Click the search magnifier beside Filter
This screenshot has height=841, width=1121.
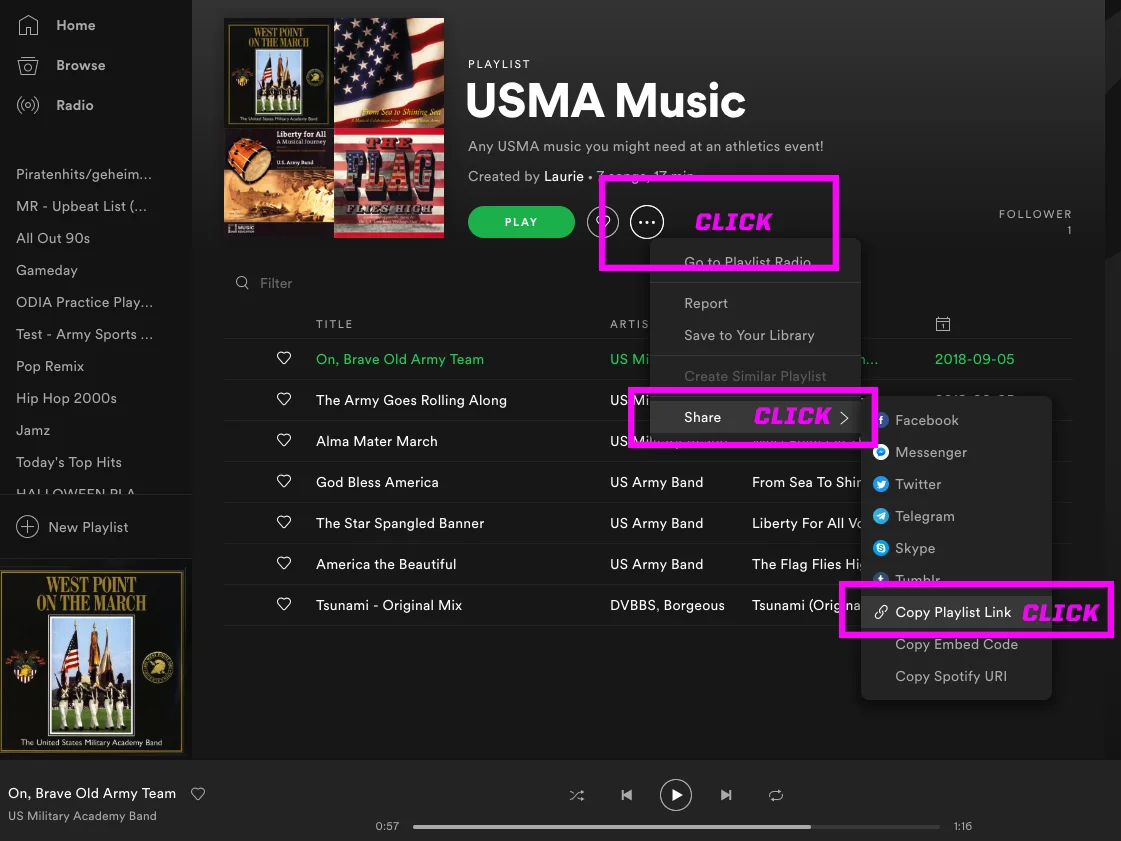242,282
